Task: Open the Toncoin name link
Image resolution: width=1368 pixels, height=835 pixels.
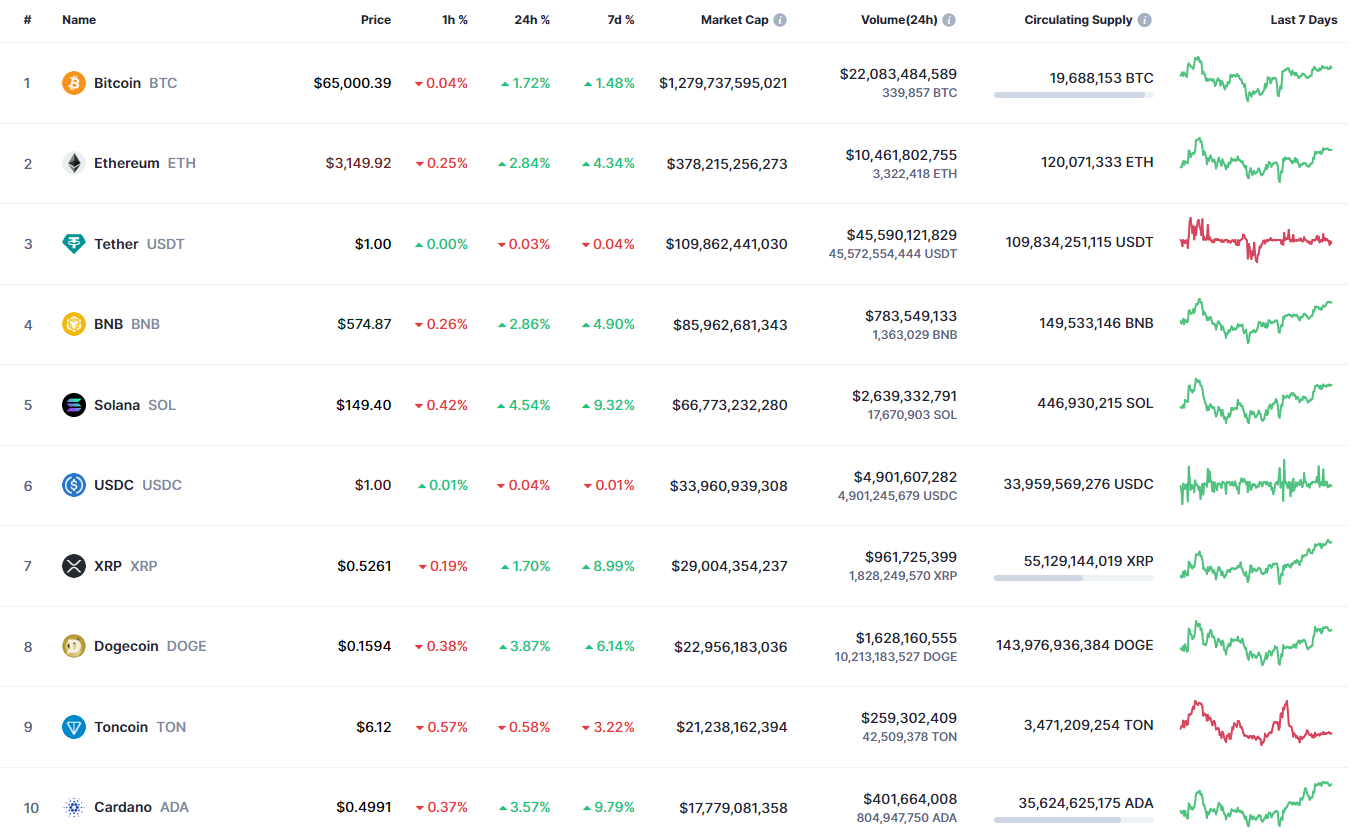Action: (x=121, y=727)
